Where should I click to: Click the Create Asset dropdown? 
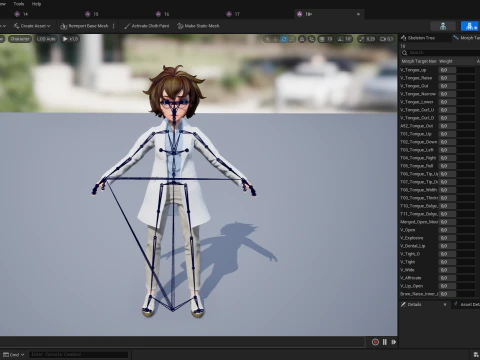click(x=32, y=26)
